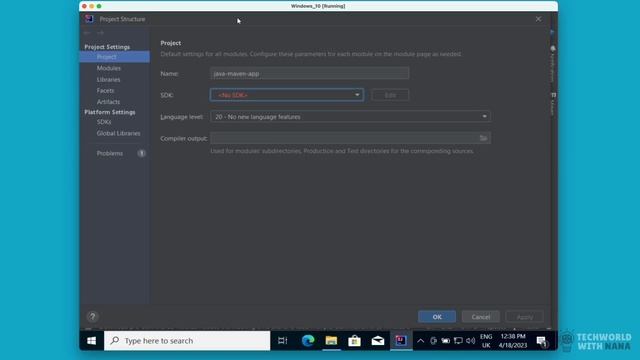Expand the Language level dropdown
The height and width of the screenshot is (360, 640).
coord(350,117)
